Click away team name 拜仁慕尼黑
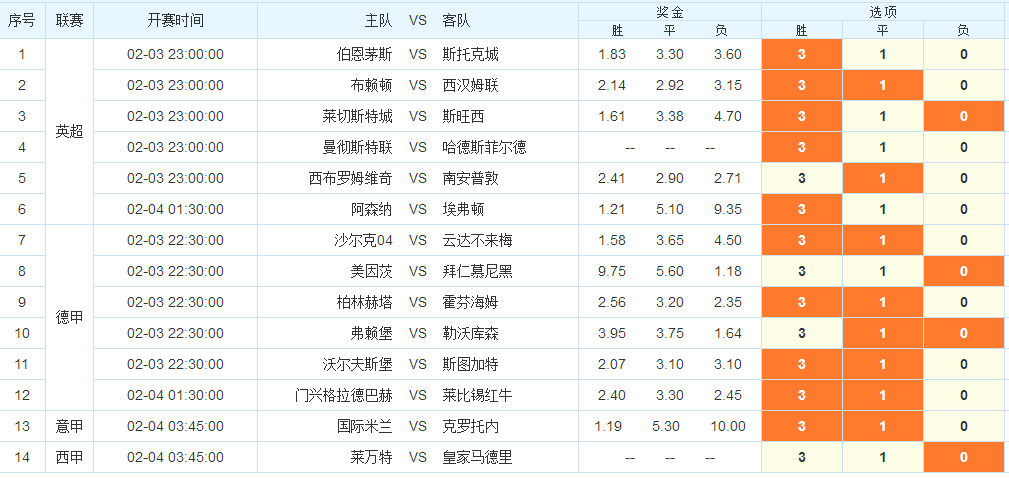Image resolution: width=1009 pixels, height=478 pixels. click(x=477, y=271)
